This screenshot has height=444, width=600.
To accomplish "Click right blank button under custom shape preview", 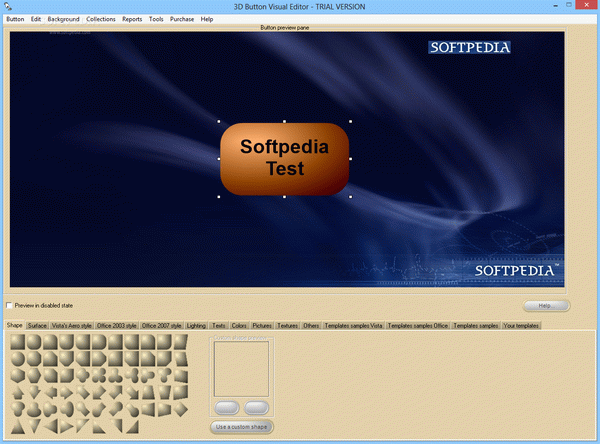I will coord(256,408).
